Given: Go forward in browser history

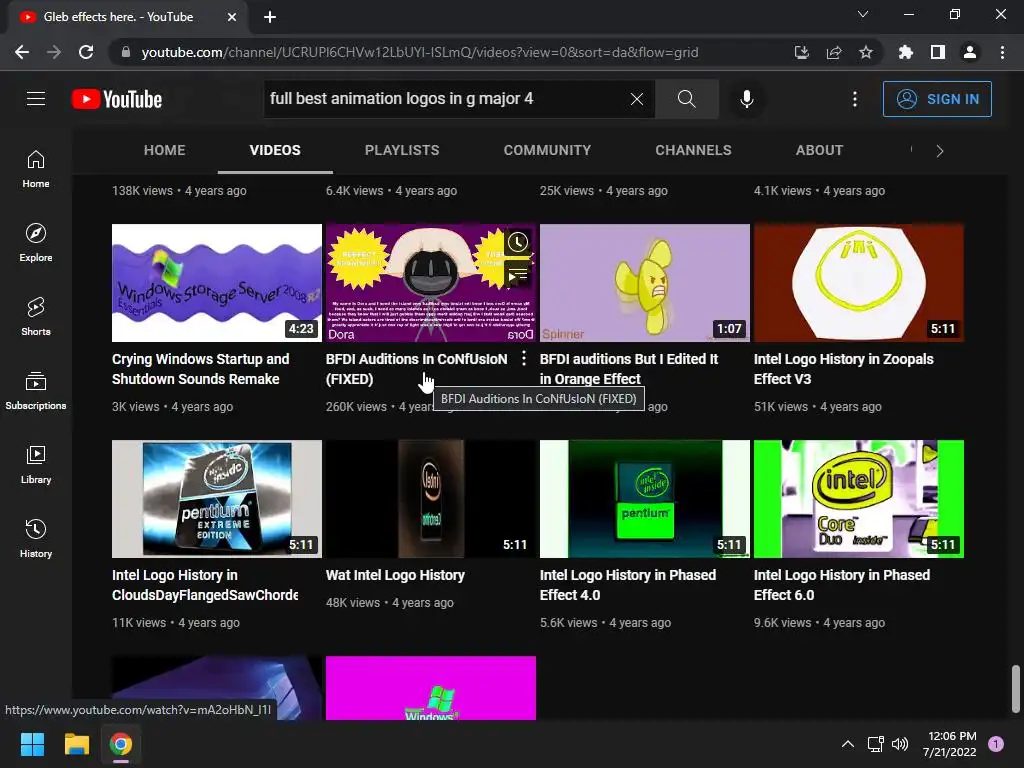Looking at the screenshot, I should pyautogui.click(x=54, y=52).
